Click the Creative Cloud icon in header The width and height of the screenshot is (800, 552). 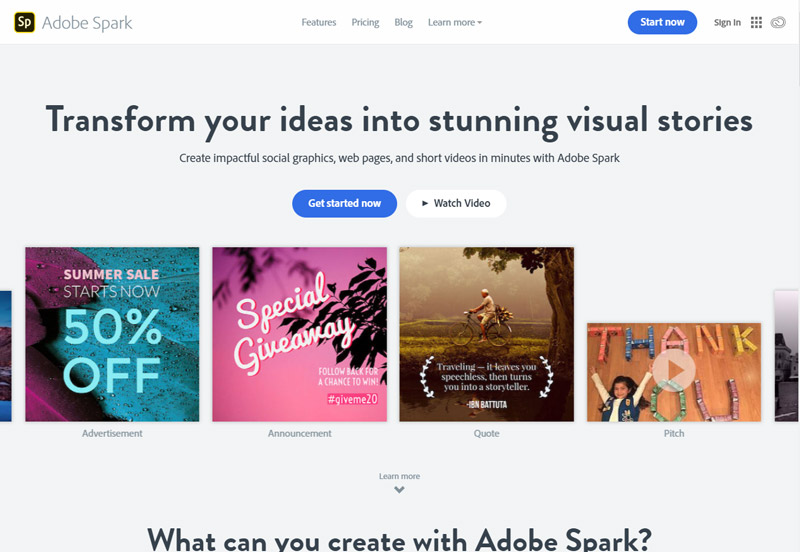[x=778, y=22]
